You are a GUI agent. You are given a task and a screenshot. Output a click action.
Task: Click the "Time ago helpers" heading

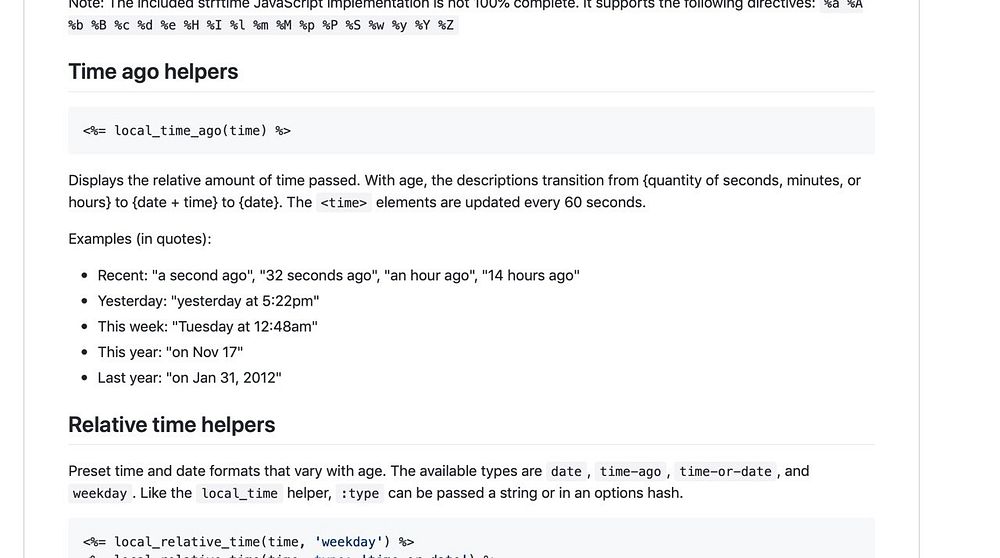[x=153, y=71]
